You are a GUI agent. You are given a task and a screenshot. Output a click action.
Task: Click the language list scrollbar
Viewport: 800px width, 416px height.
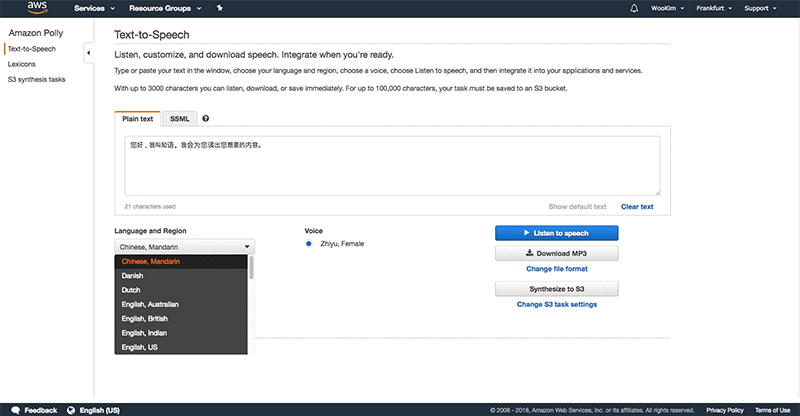coord(251,268)
